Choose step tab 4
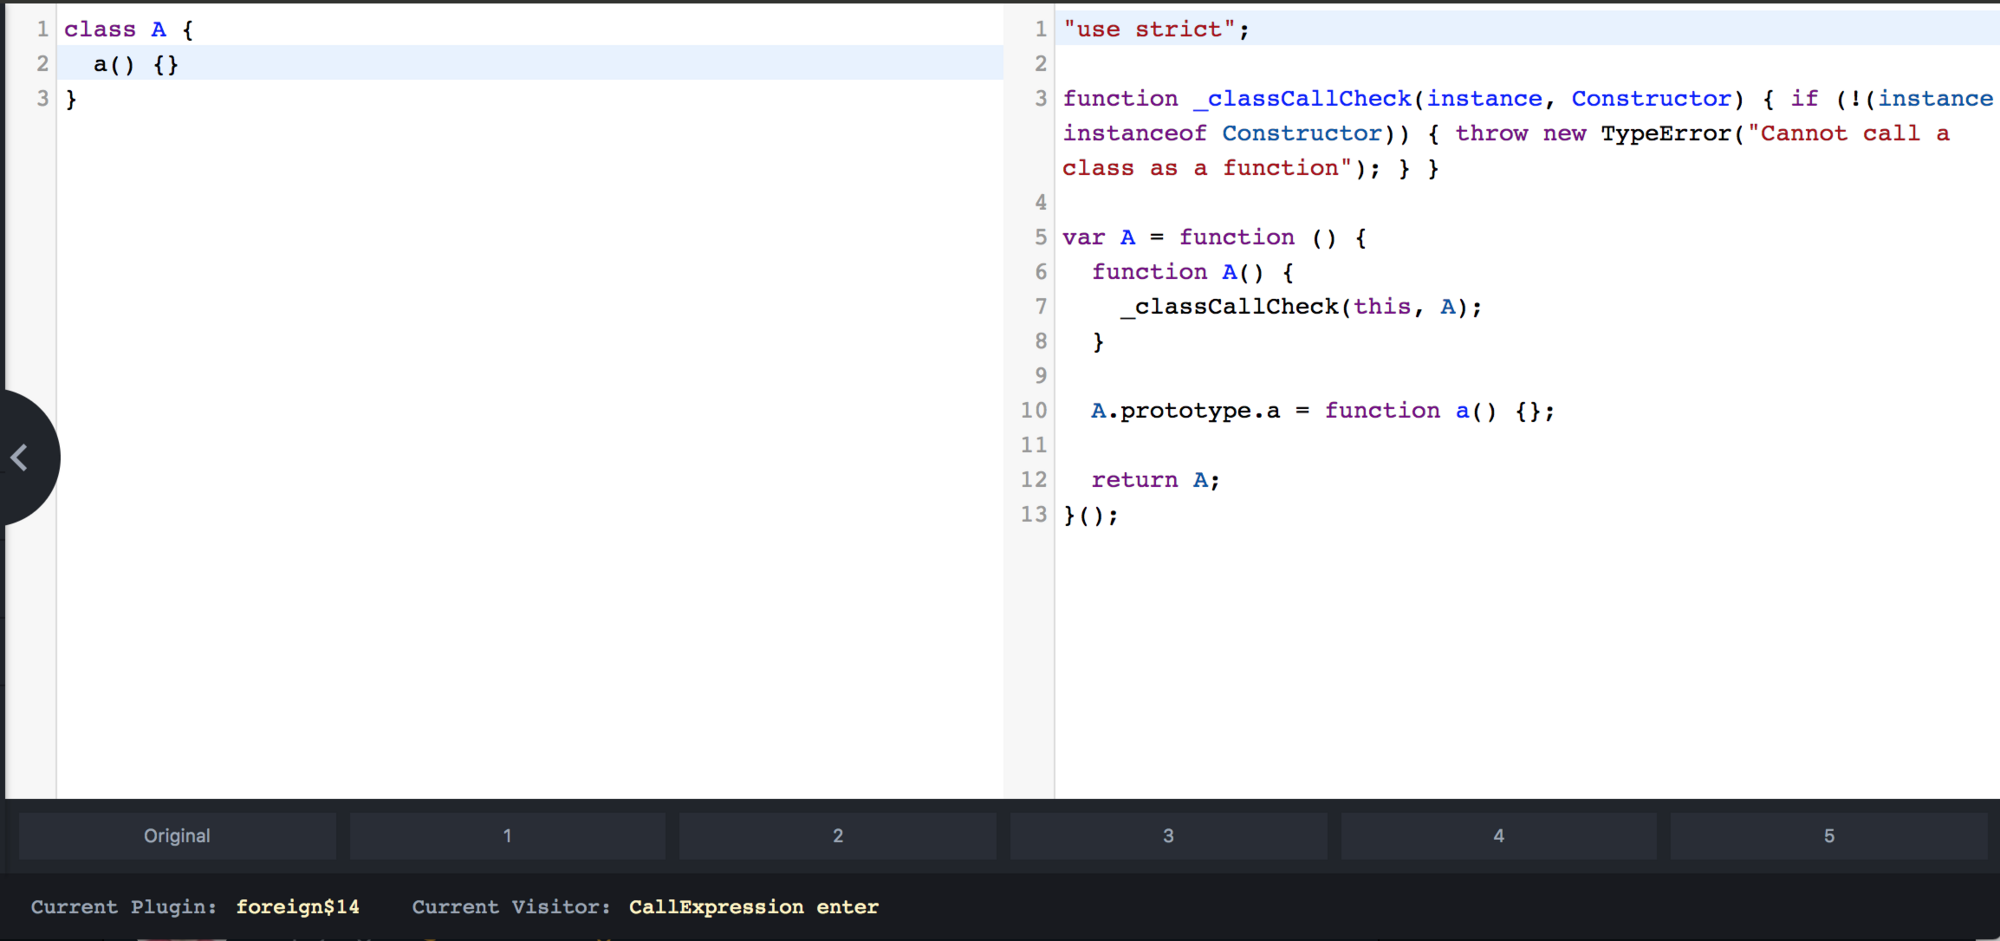Image resolution: width=2000 pixels, height=941 pixels. point(1498,836)
